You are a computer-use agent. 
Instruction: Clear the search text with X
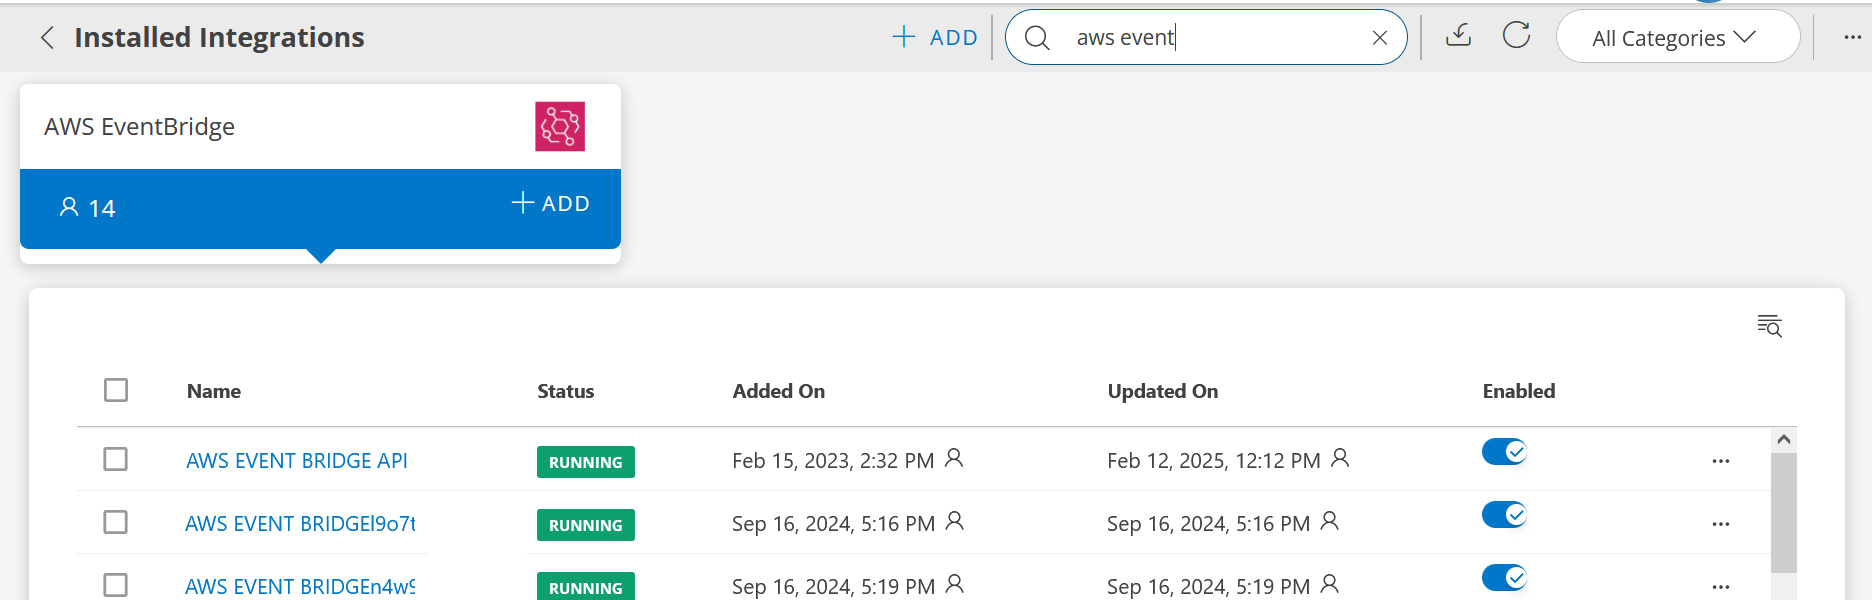pyautogui.click(x=1380, y=38)
